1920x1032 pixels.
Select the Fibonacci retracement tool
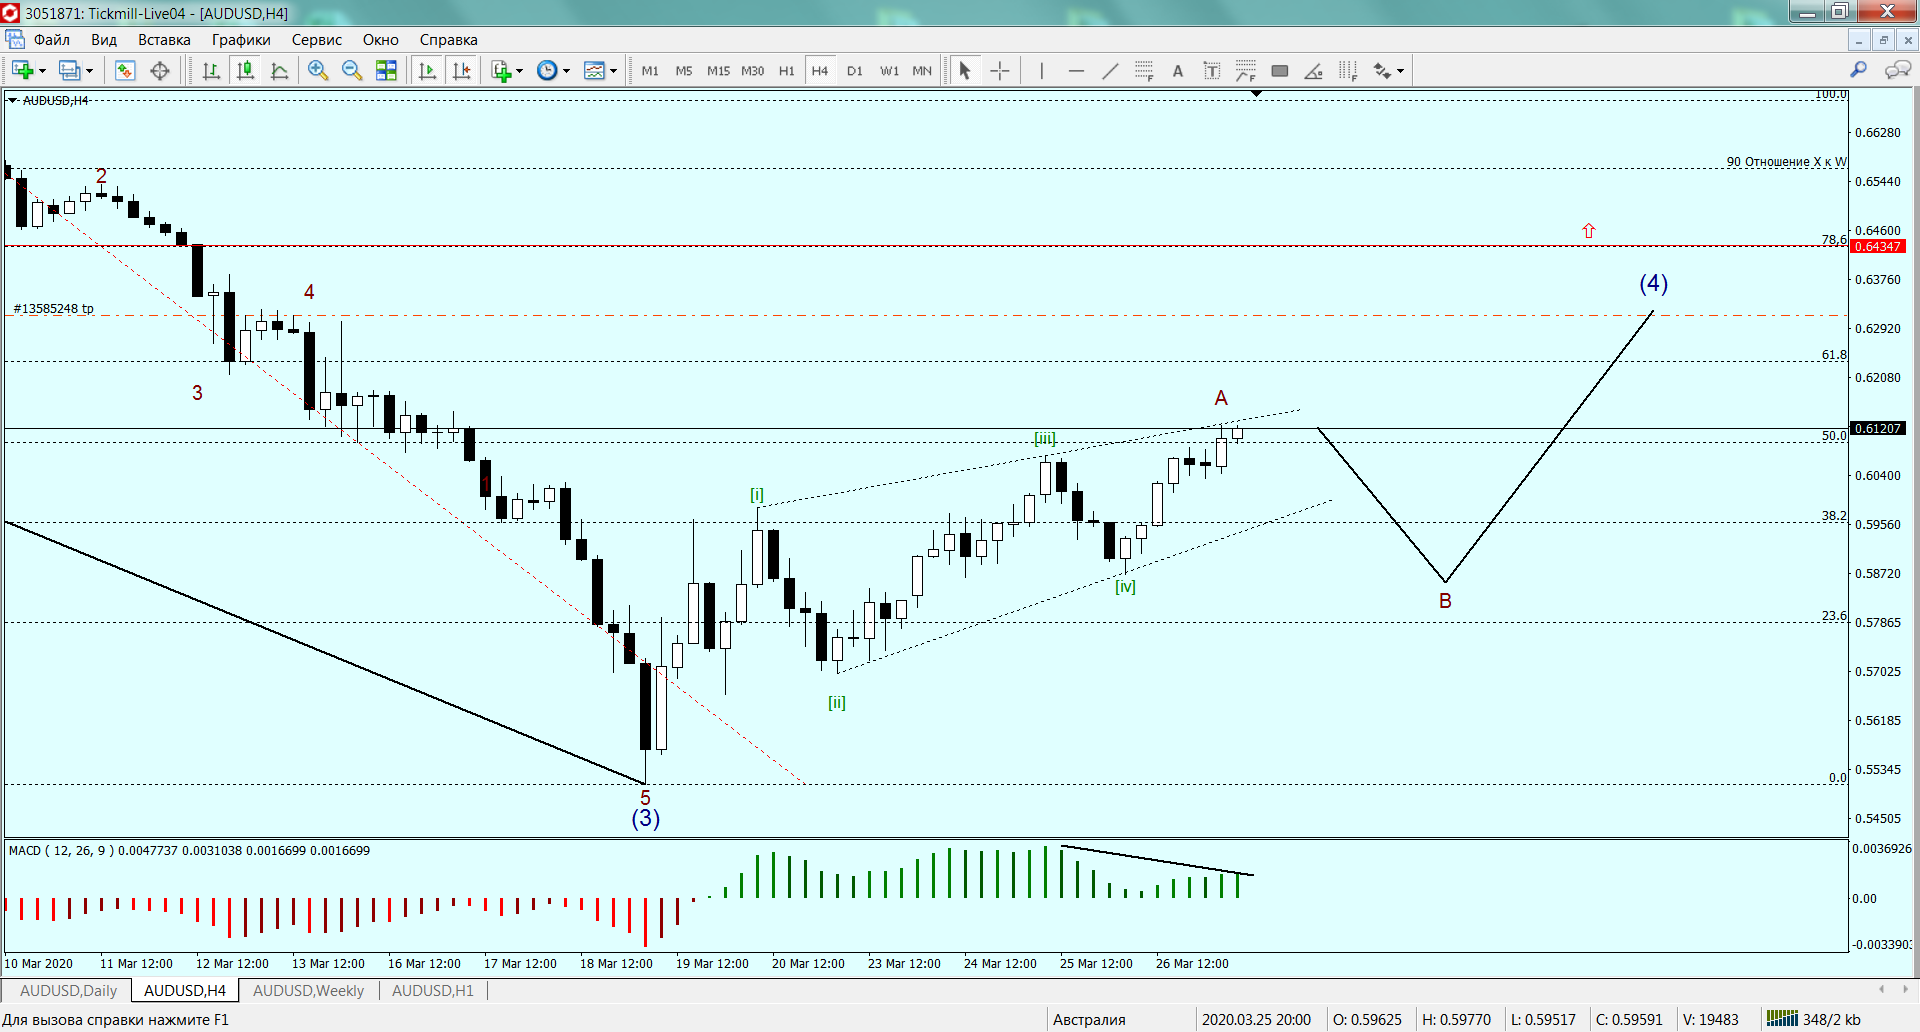tap(1144, 70)
